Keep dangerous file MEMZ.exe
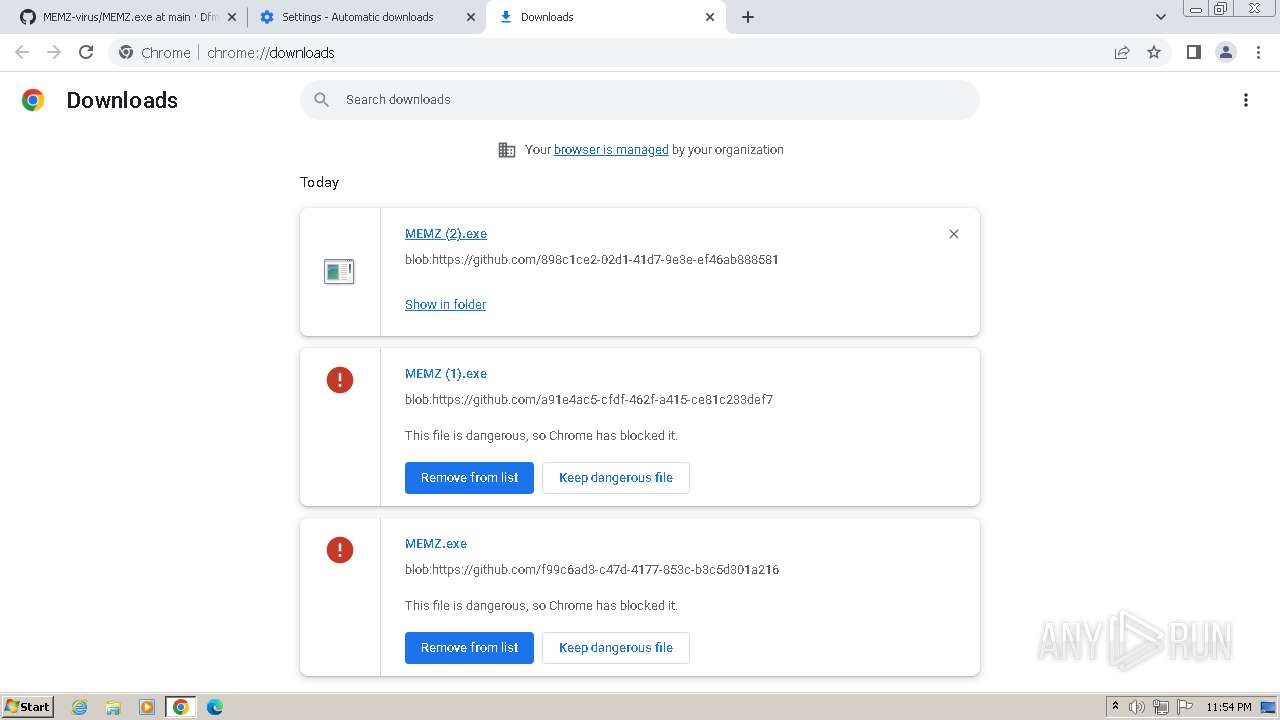The image size is (1280, 720). (x=616, y=648)
